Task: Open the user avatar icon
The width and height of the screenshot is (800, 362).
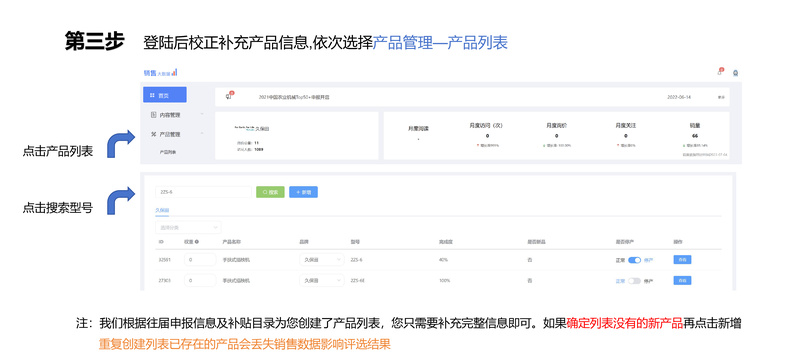Action: (735, 73)
